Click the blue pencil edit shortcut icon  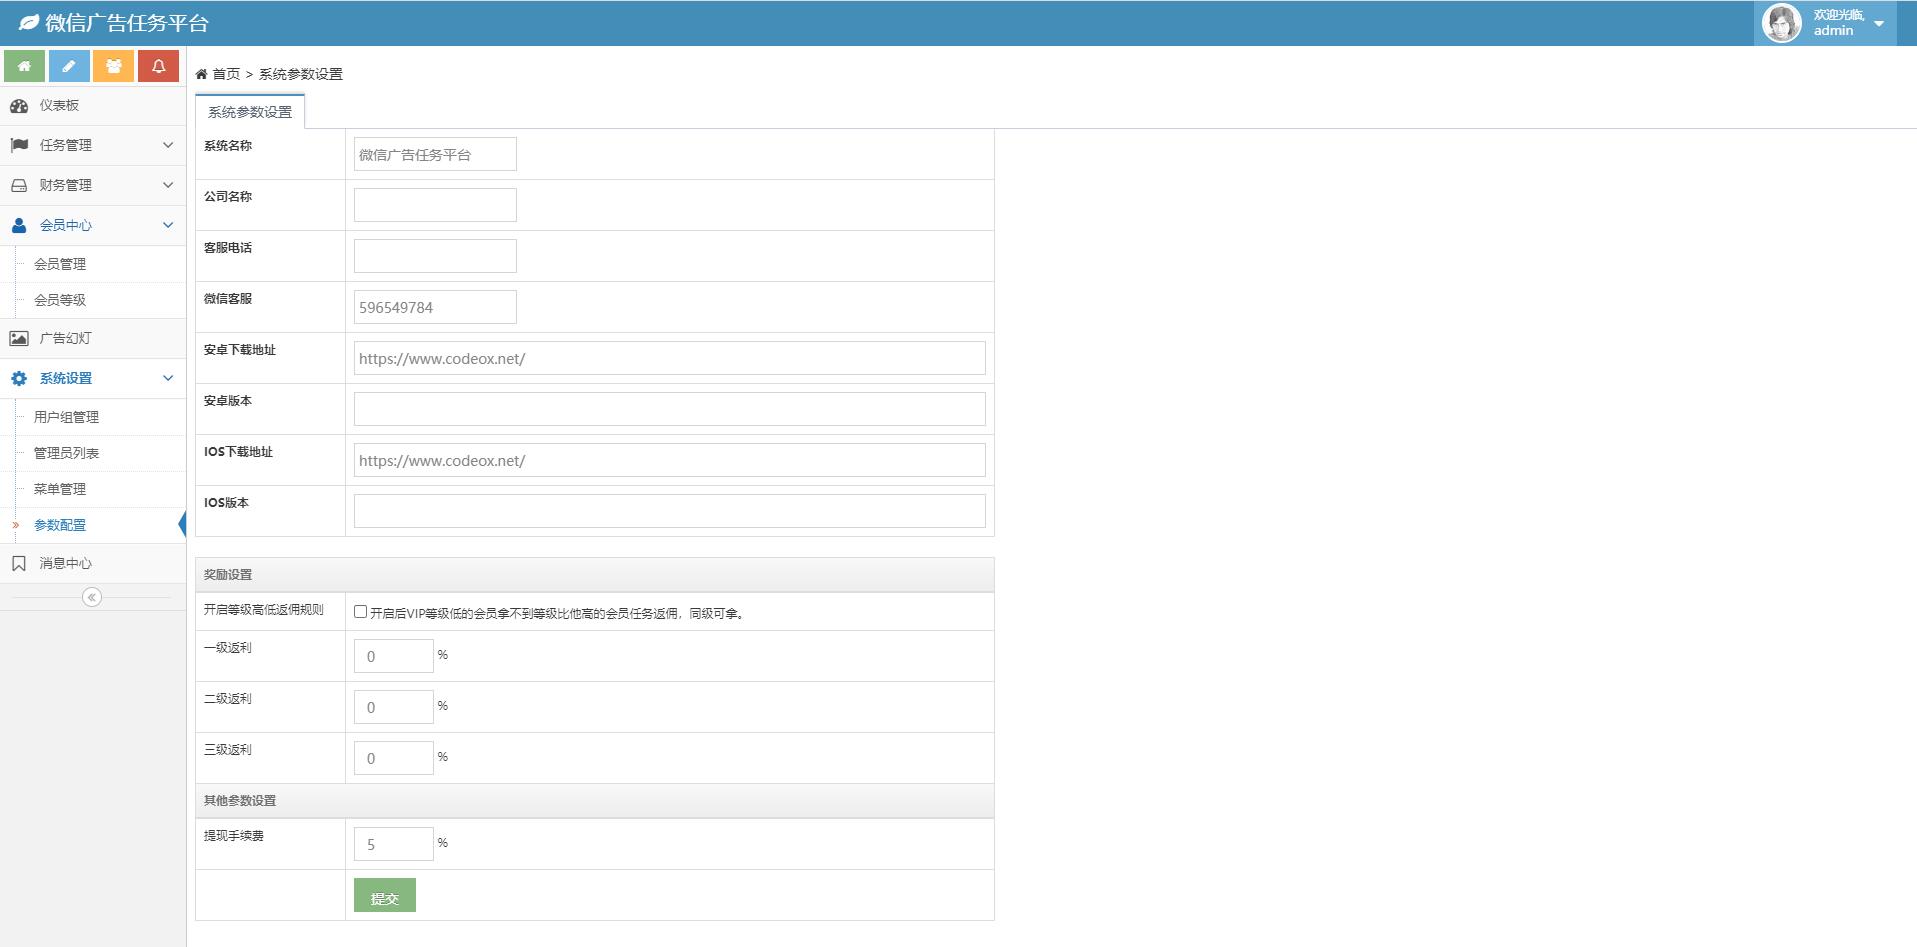coord(69,66)
